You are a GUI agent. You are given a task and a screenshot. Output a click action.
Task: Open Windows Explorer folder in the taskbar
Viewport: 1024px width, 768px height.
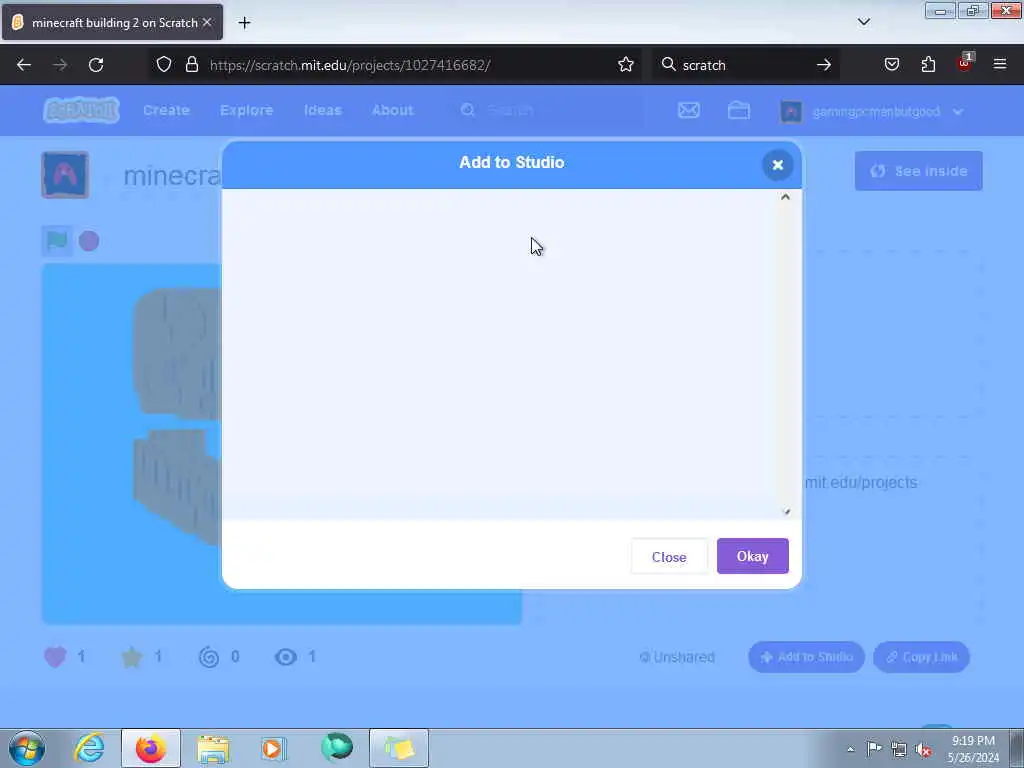click(213, 749)
